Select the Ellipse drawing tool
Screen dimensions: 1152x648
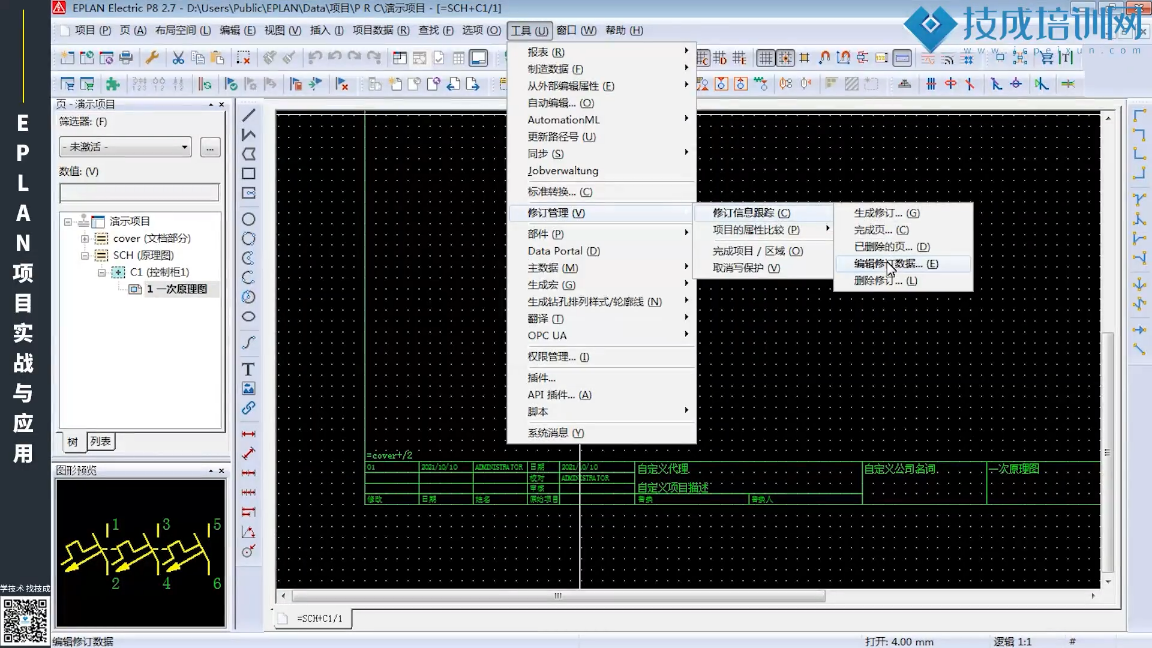point(249,317)
